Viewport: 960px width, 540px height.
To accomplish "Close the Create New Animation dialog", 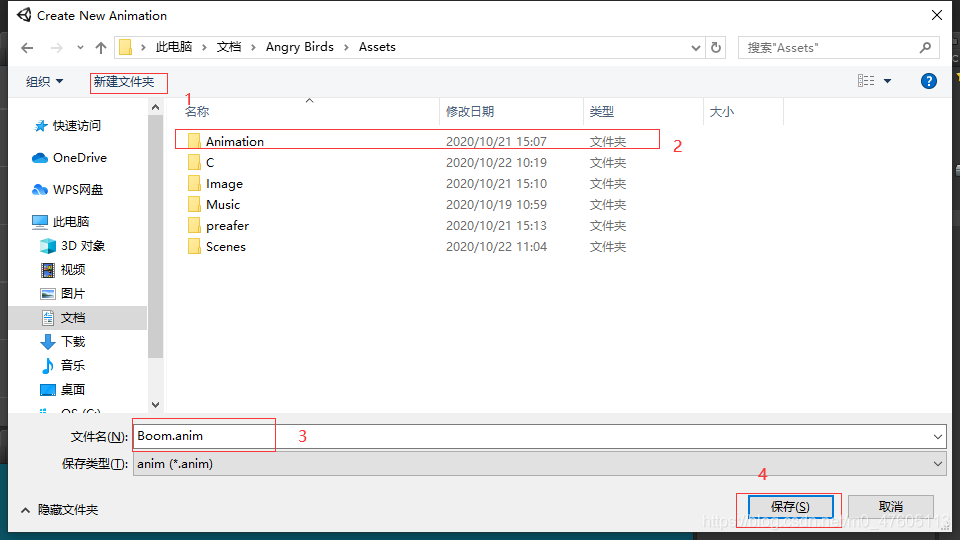I will click(937, 15).
